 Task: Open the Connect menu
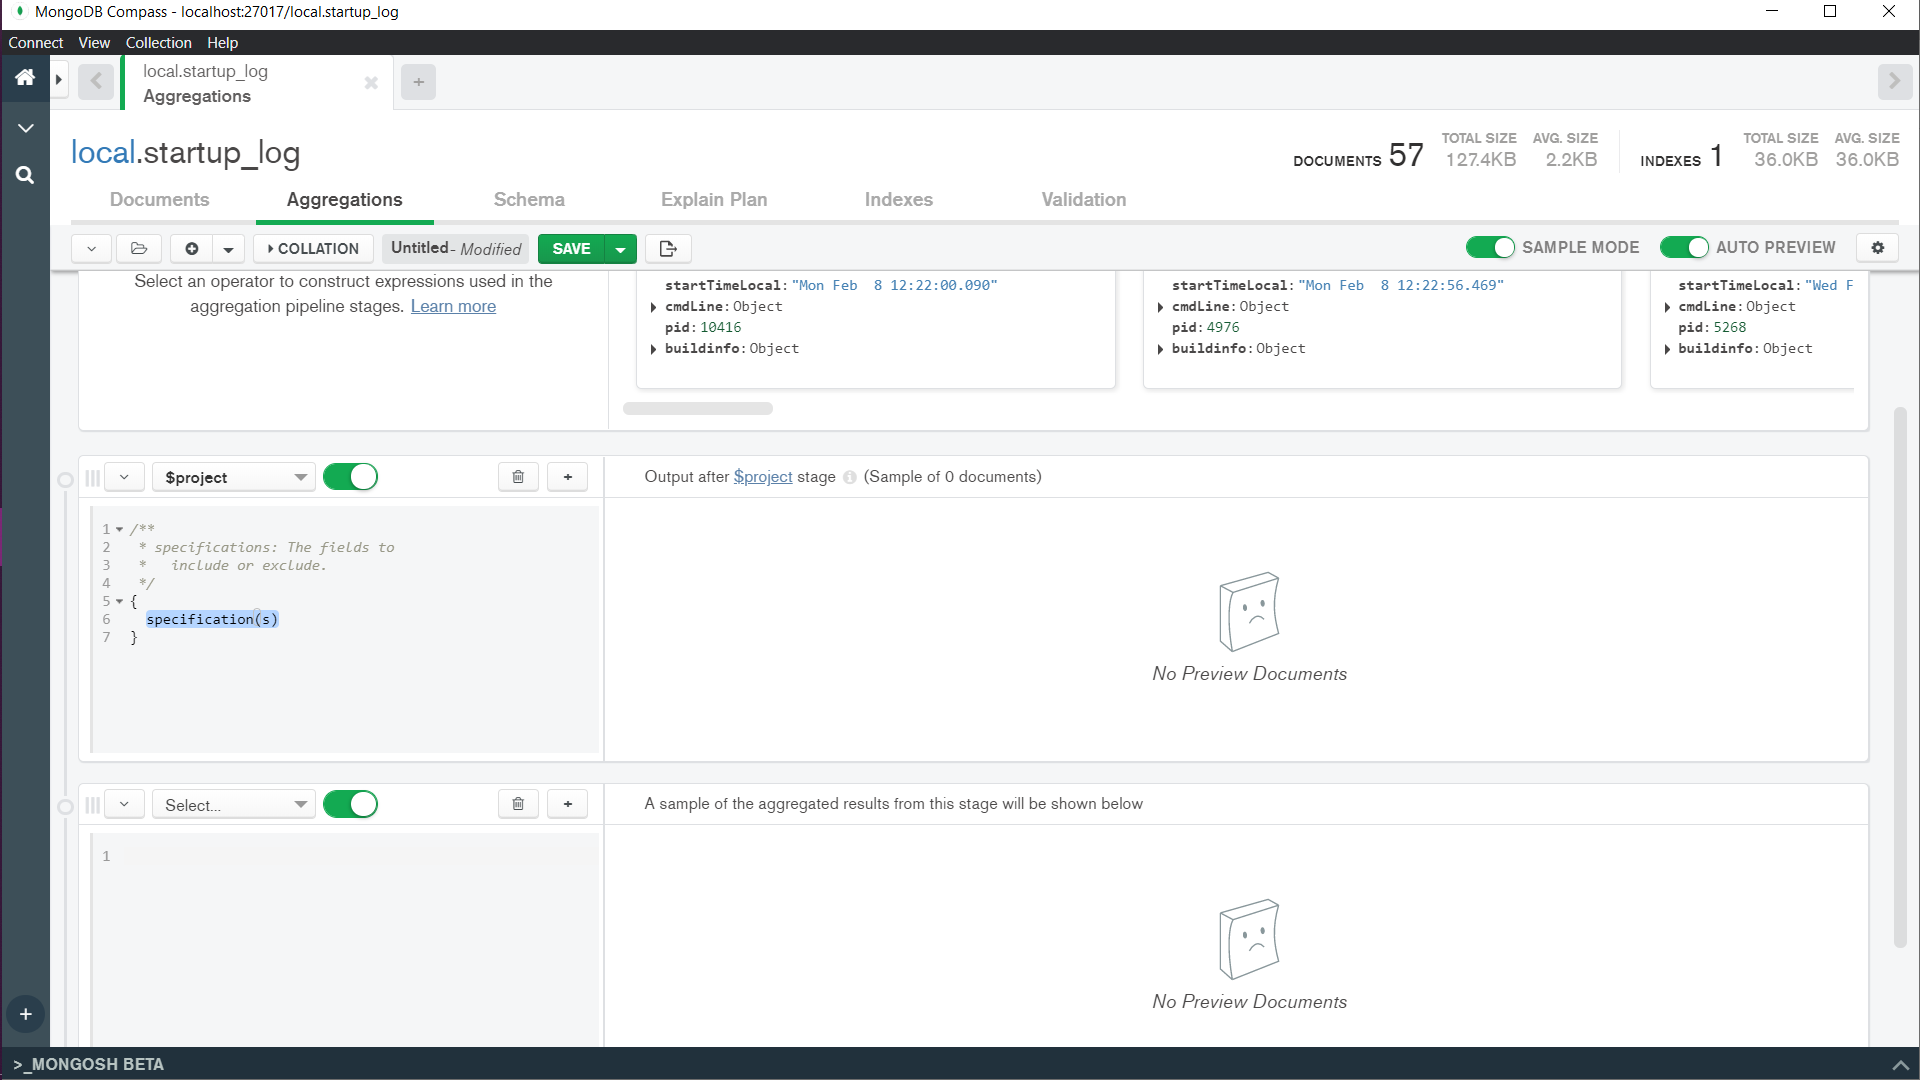(x=35, y=43)
